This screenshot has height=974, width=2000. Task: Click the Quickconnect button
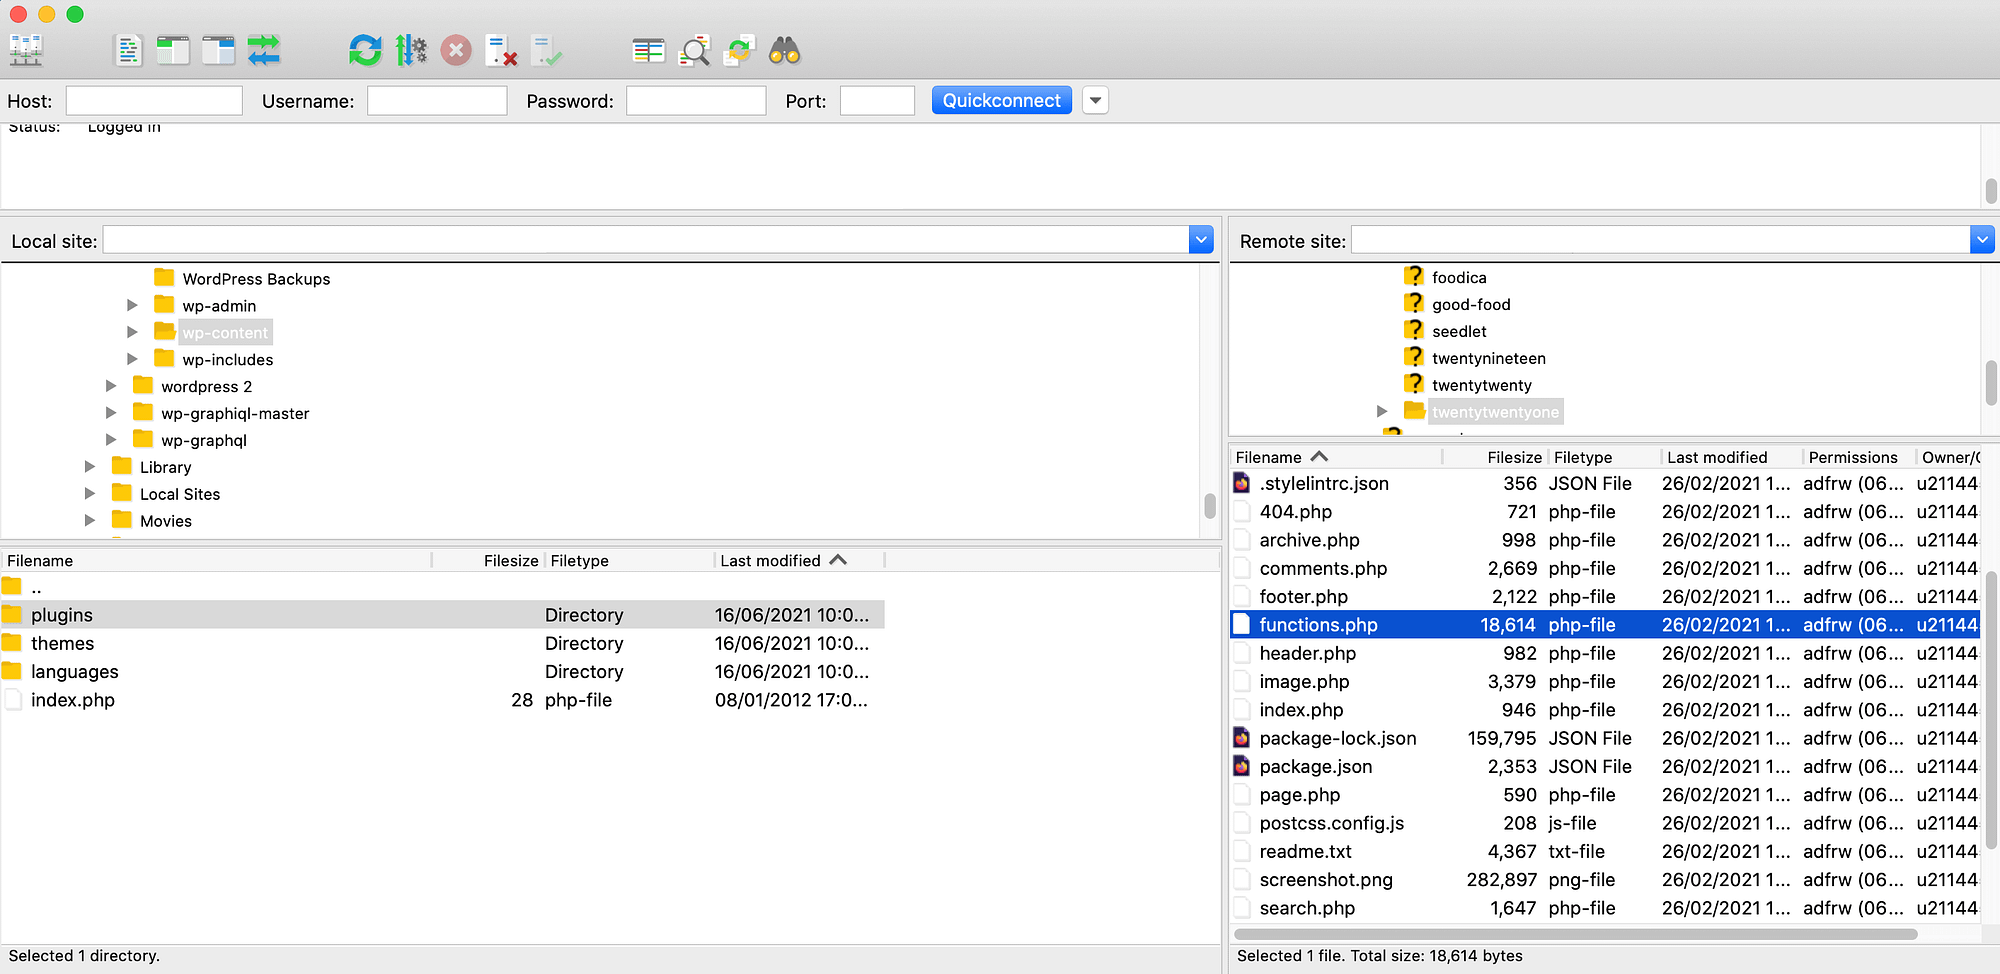click(1002, 100)
